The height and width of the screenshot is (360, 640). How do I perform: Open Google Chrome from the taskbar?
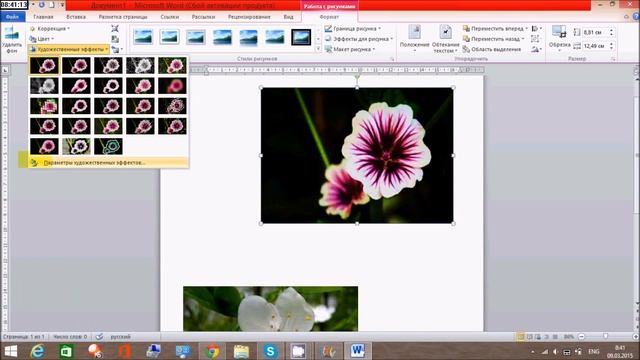pos(212,351)
